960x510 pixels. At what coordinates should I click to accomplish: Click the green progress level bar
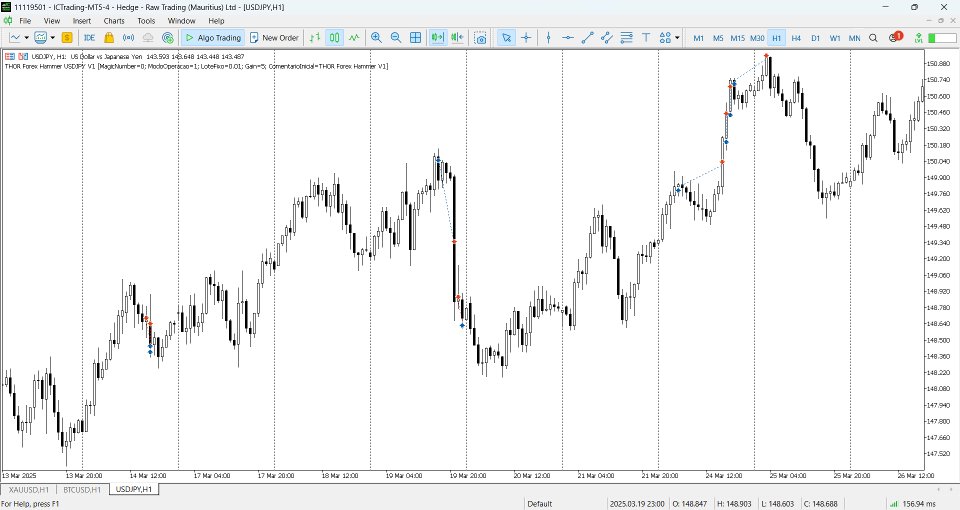942,37
